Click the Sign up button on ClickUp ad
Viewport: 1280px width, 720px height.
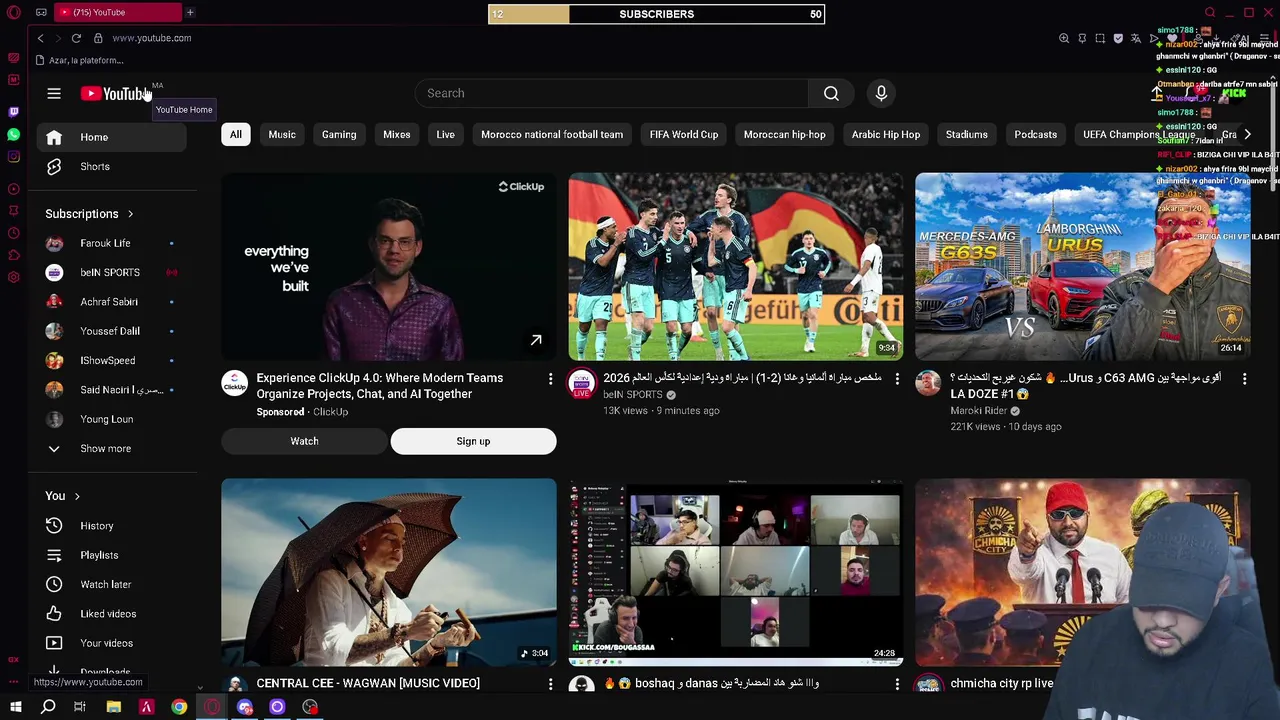click(473, 441)
